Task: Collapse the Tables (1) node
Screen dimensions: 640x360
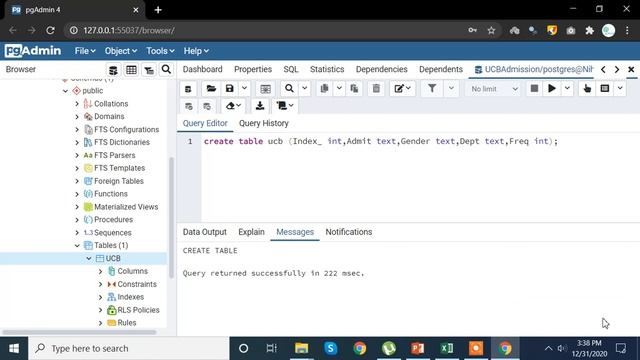Action: (x=77, y=246)
